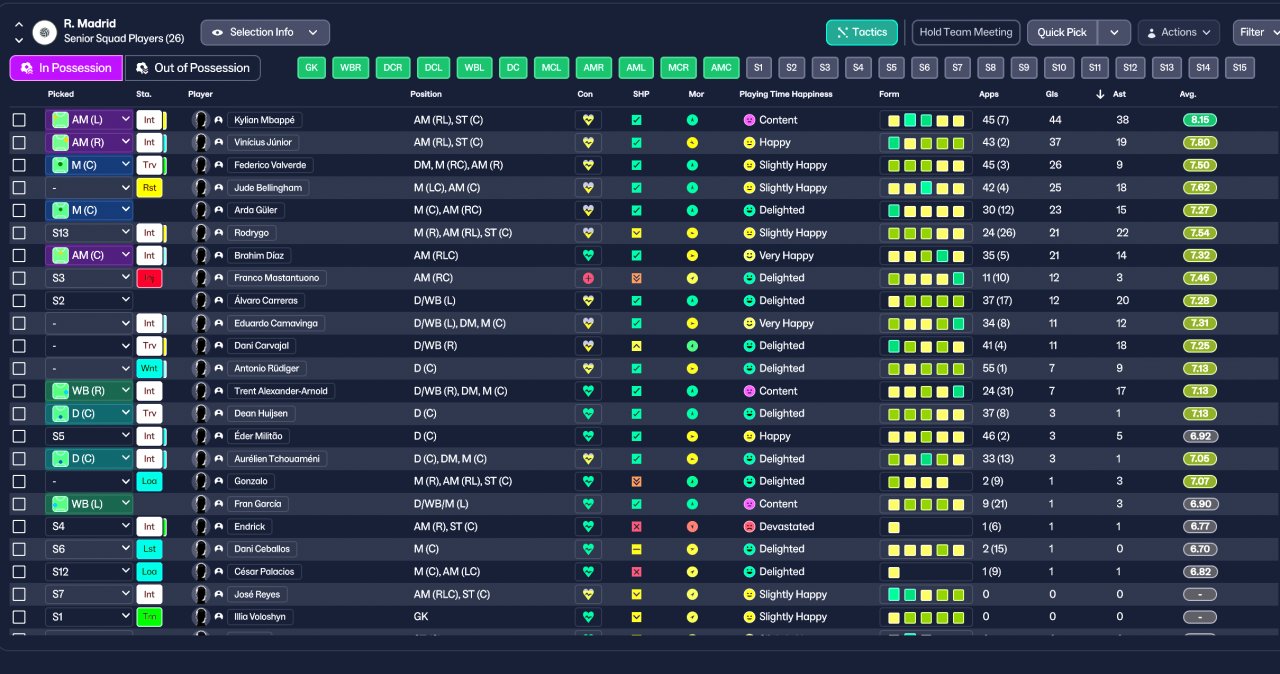
Task: Open the Selection Info dropdown
Action: [x=265, y=32]
